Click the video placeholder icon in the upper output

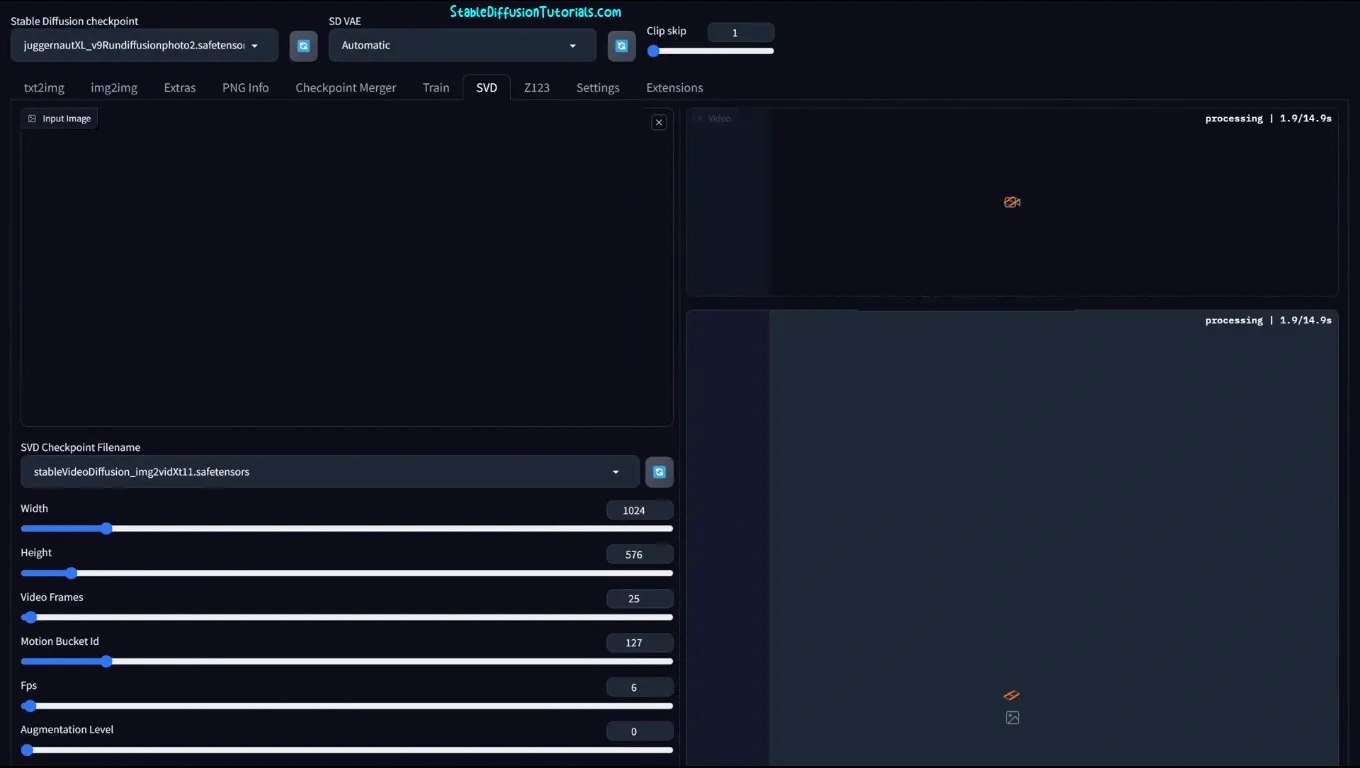1012,202
